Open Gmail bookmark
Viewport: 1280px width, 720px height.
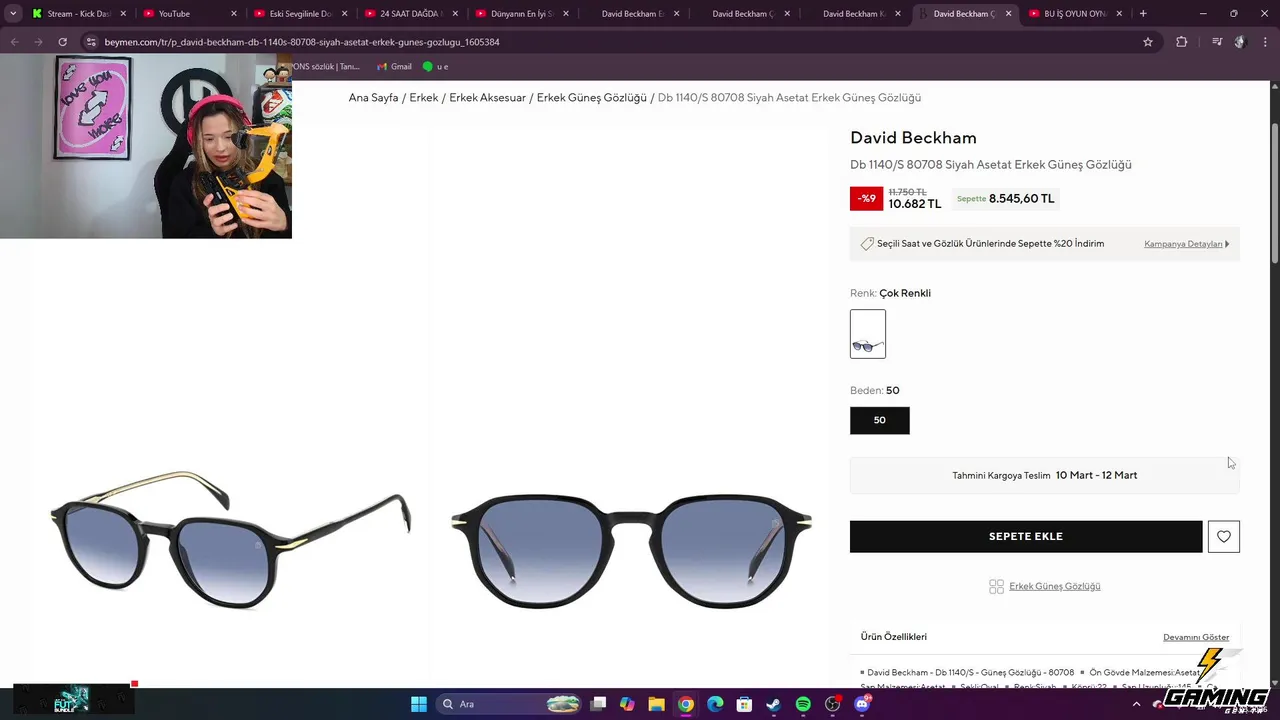click(394, 67)
